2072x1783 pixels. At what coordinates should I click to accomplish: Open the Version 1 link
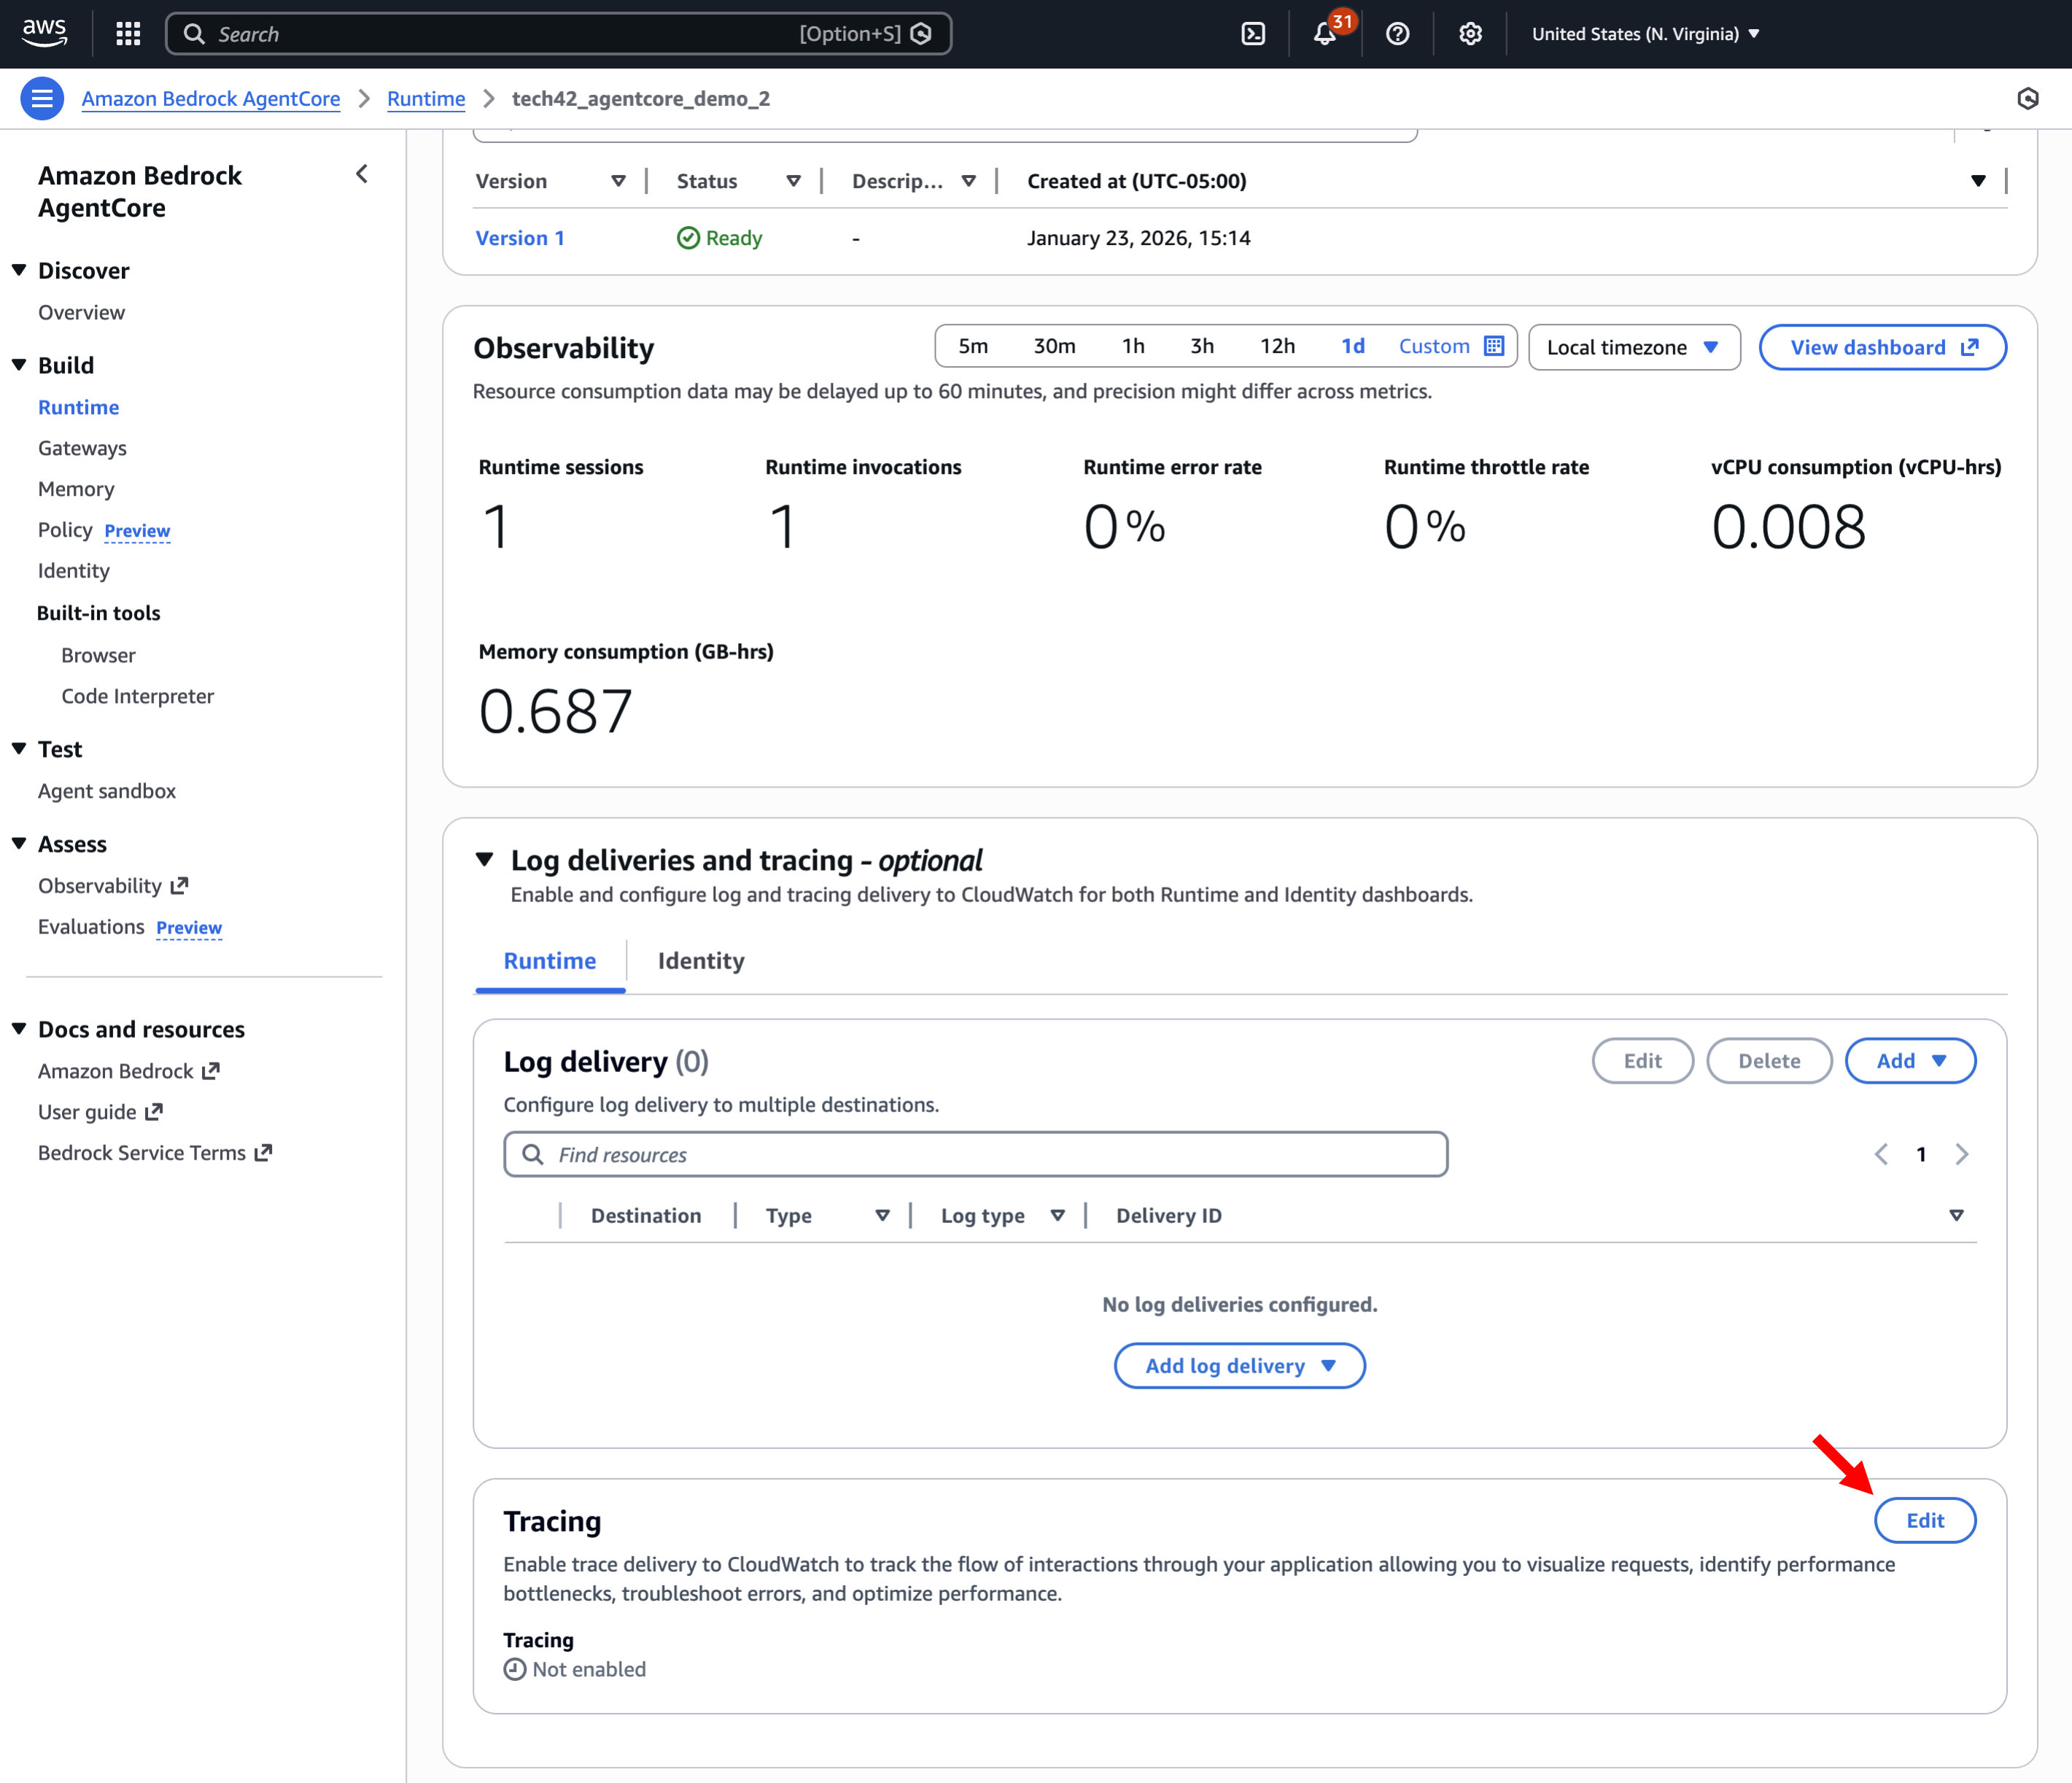point(519,238)
